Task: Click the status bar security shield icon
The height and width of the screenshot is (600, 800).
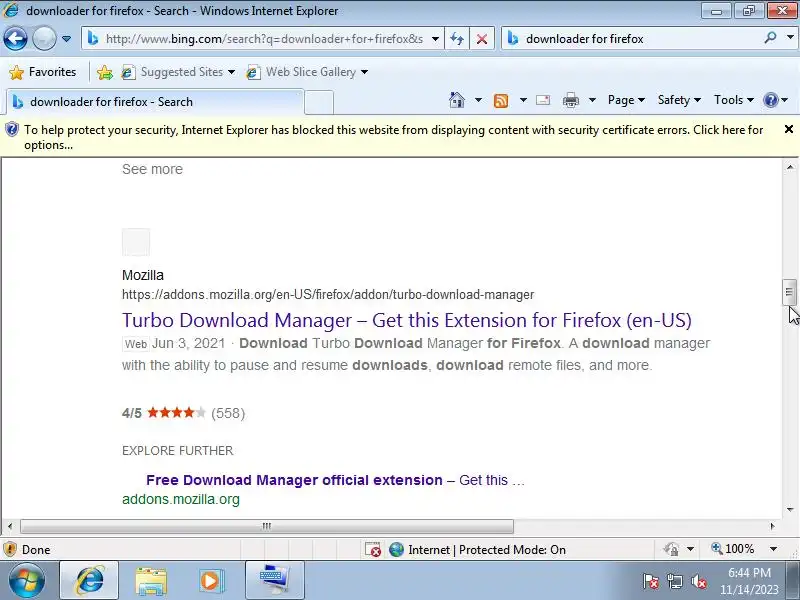Action: [10, 549]
